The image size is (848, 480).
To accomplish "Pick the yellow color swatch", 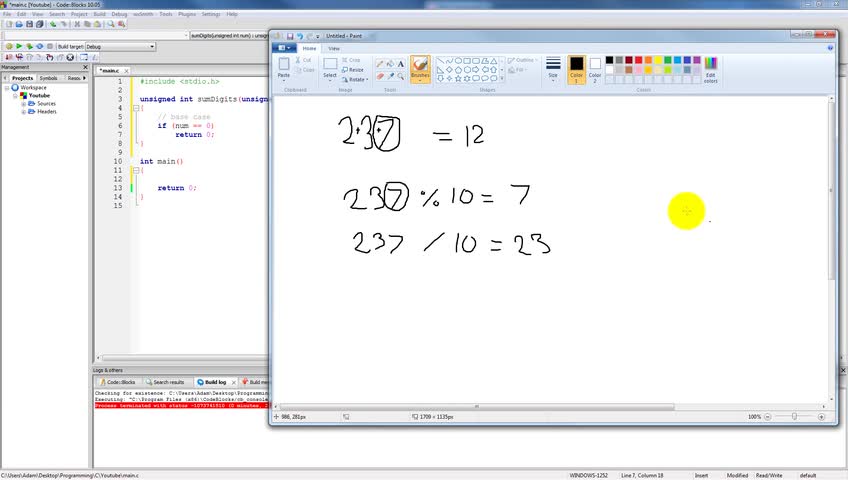I will coord(658,60).
